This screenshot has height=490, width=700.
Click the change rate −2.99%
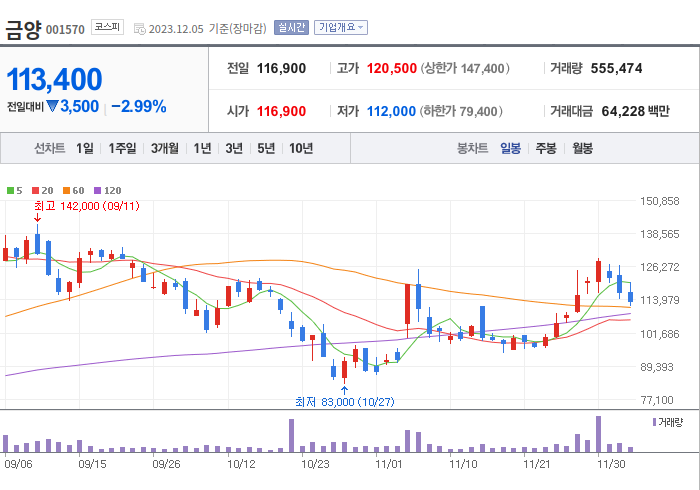[139, 106]
